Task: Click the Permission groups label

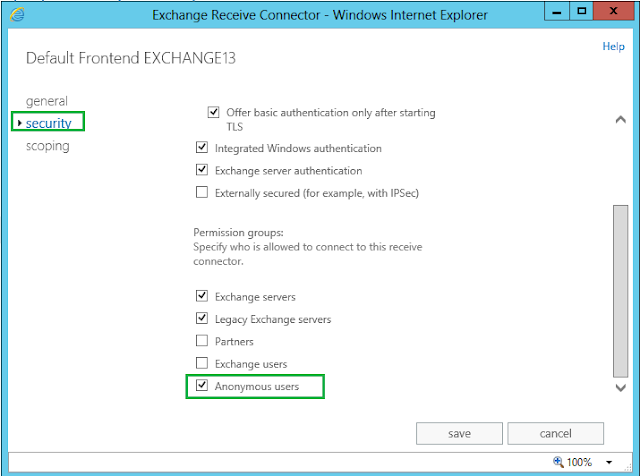Action: coord(238,232)
